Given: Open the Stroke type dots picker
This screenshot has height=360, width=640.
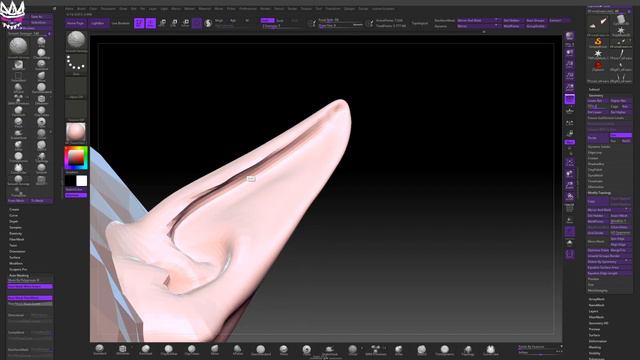Looking at the screenshot, I should (76, 65).
